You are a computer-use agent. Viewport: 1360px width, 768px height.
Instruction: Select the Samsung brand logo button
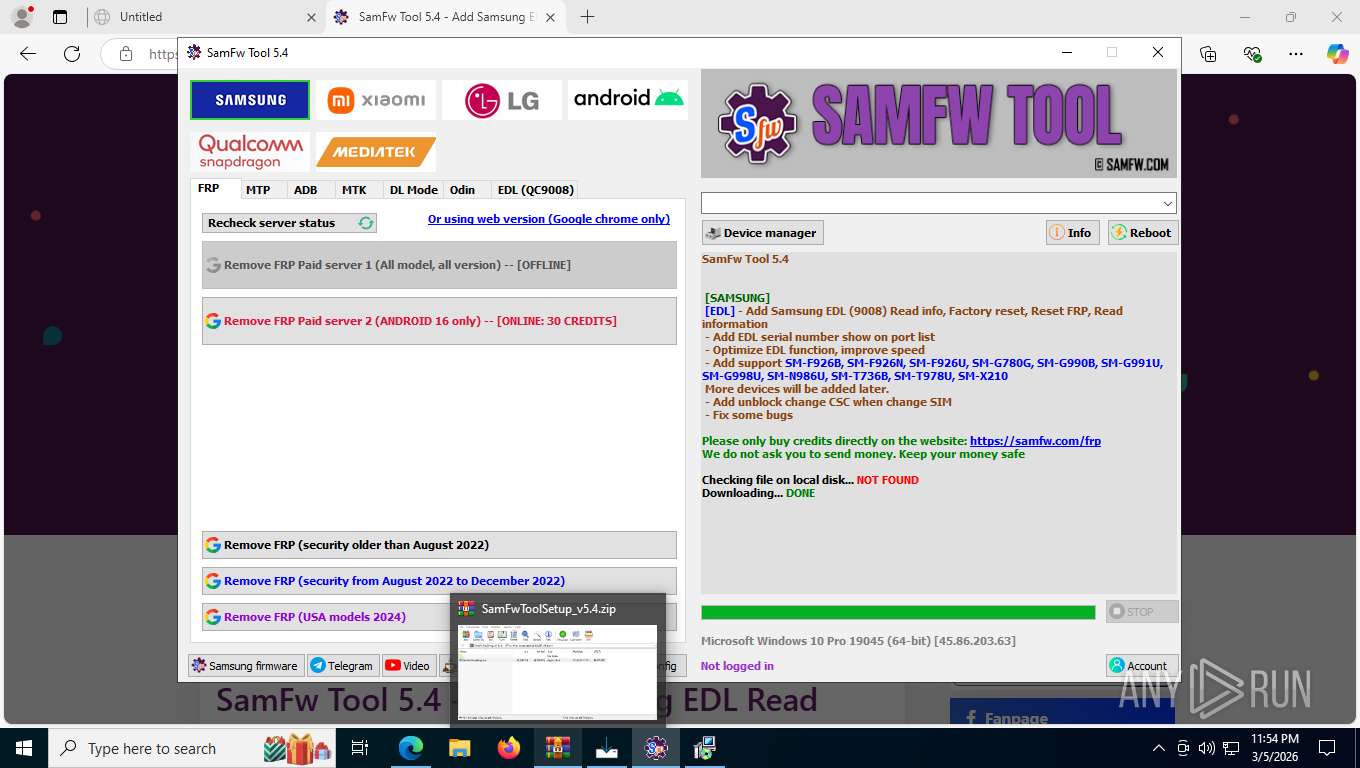250,100
